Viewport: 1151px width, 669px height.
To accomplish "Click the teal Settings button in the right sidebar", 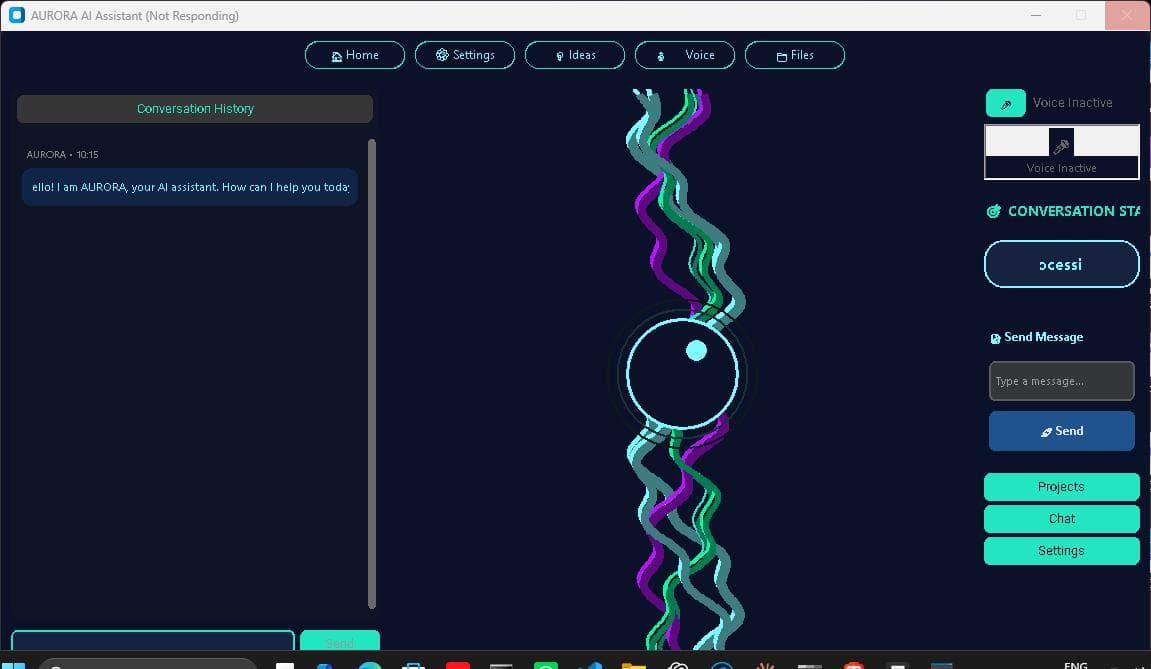I will (1061, 551).
